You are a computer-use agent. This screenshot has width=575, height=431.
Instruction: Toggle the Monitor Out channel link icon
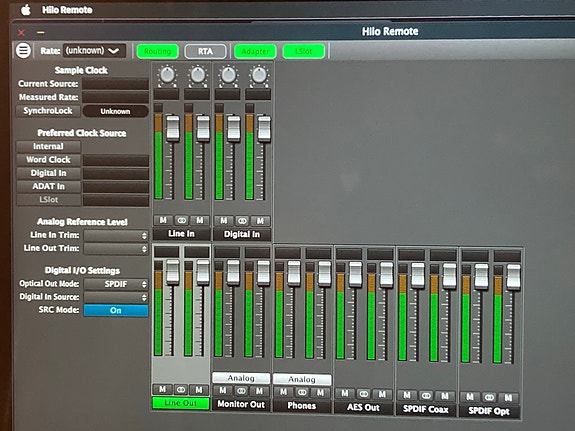coord(241,391)
